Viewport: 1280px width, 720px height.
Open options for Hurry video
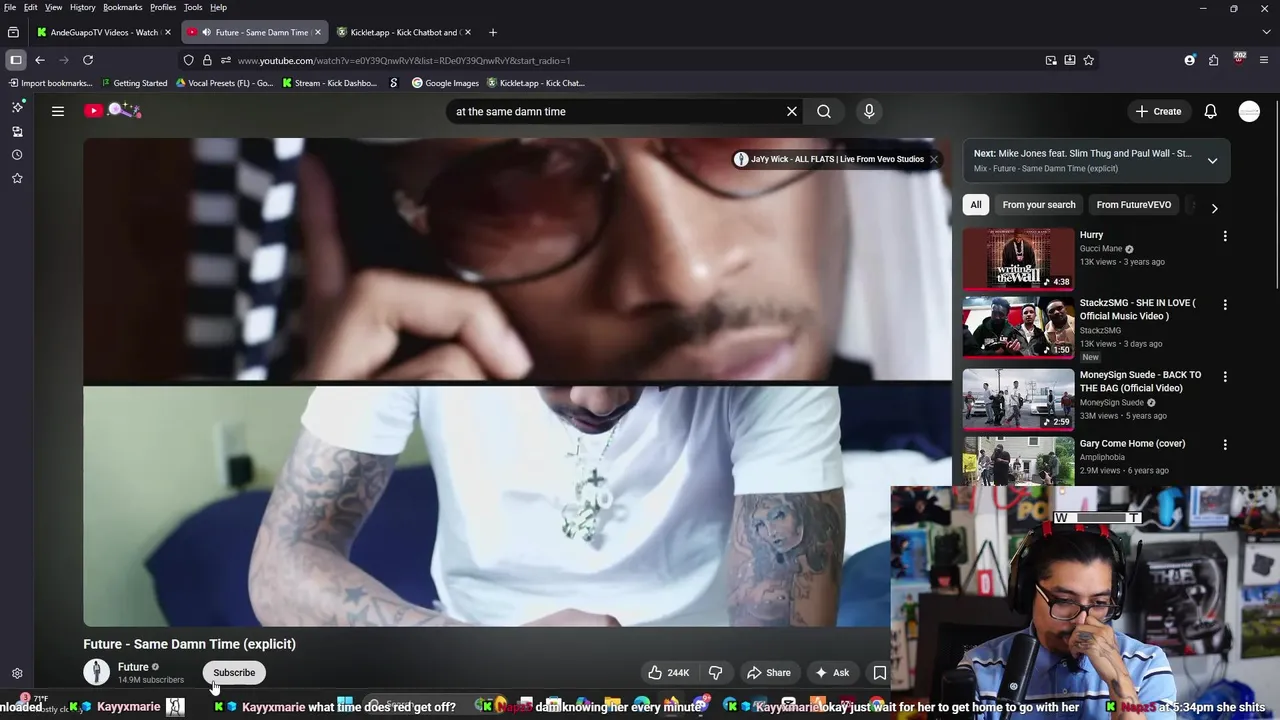(1225, 236)
